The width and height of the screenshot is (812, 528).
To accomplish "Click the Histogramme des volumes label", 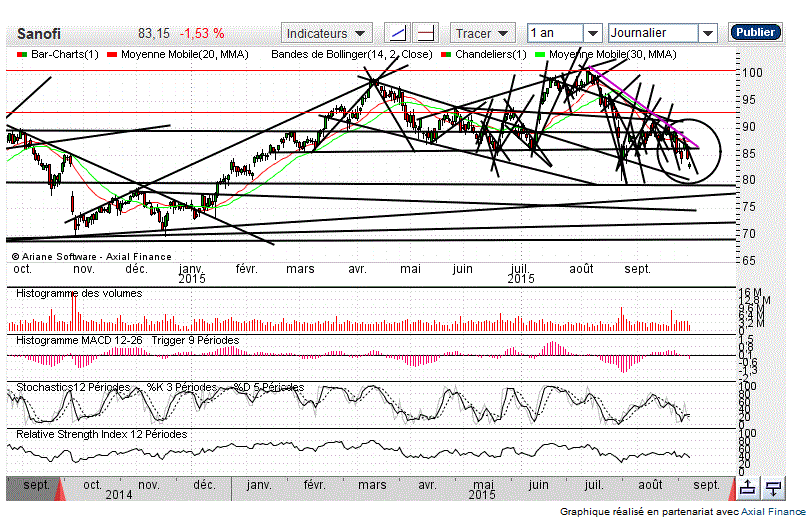I will 79,294.
